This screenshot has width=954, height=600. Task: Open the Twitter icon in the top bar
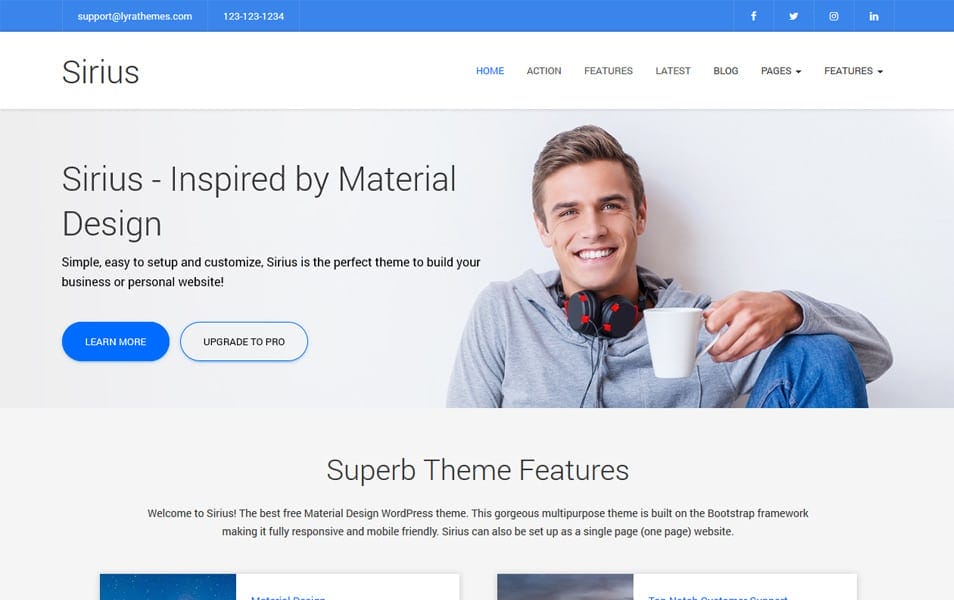coord(793,15)
